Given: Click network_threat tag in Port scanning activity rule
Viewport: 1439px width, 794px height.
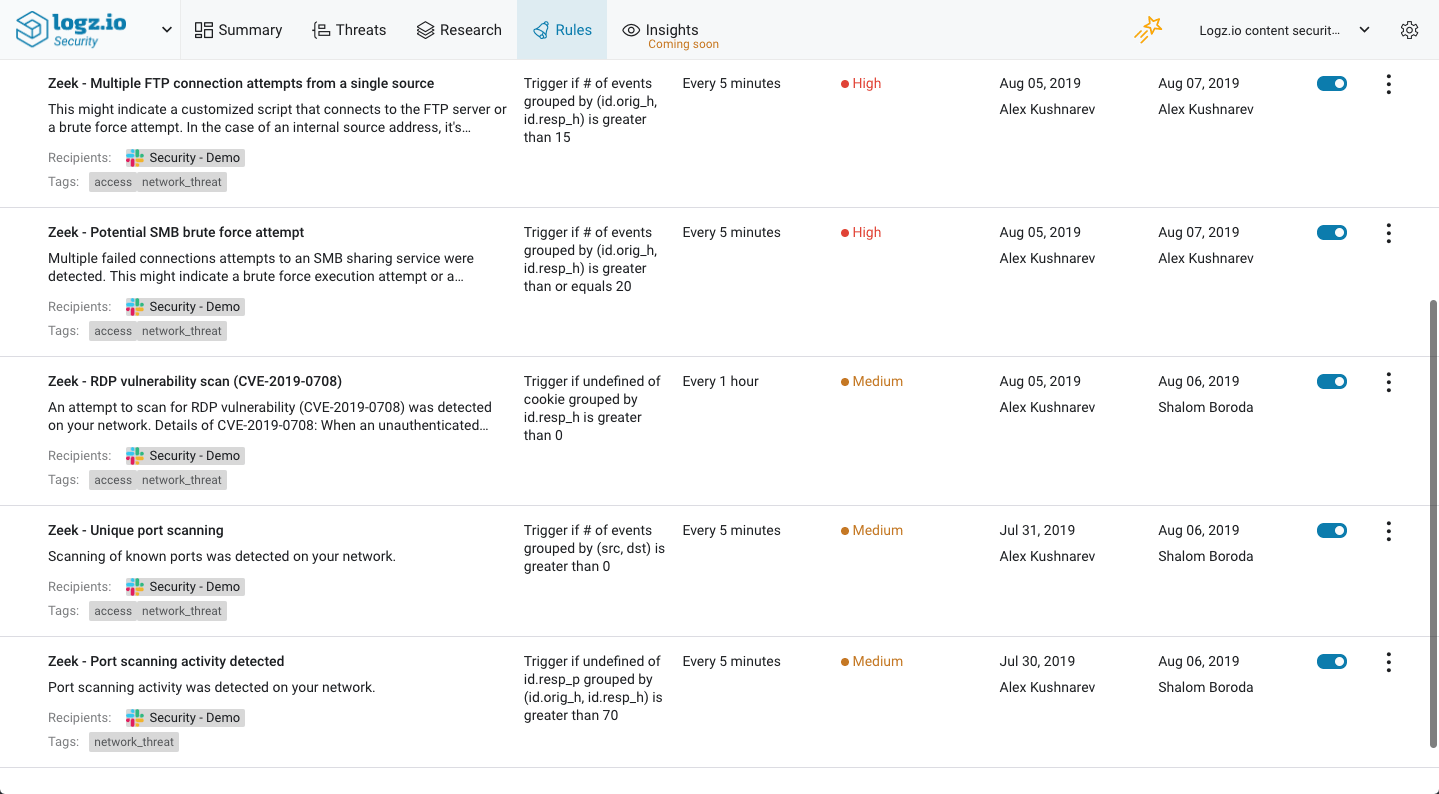Looking at the screenshot, I should tap(134, 742).
